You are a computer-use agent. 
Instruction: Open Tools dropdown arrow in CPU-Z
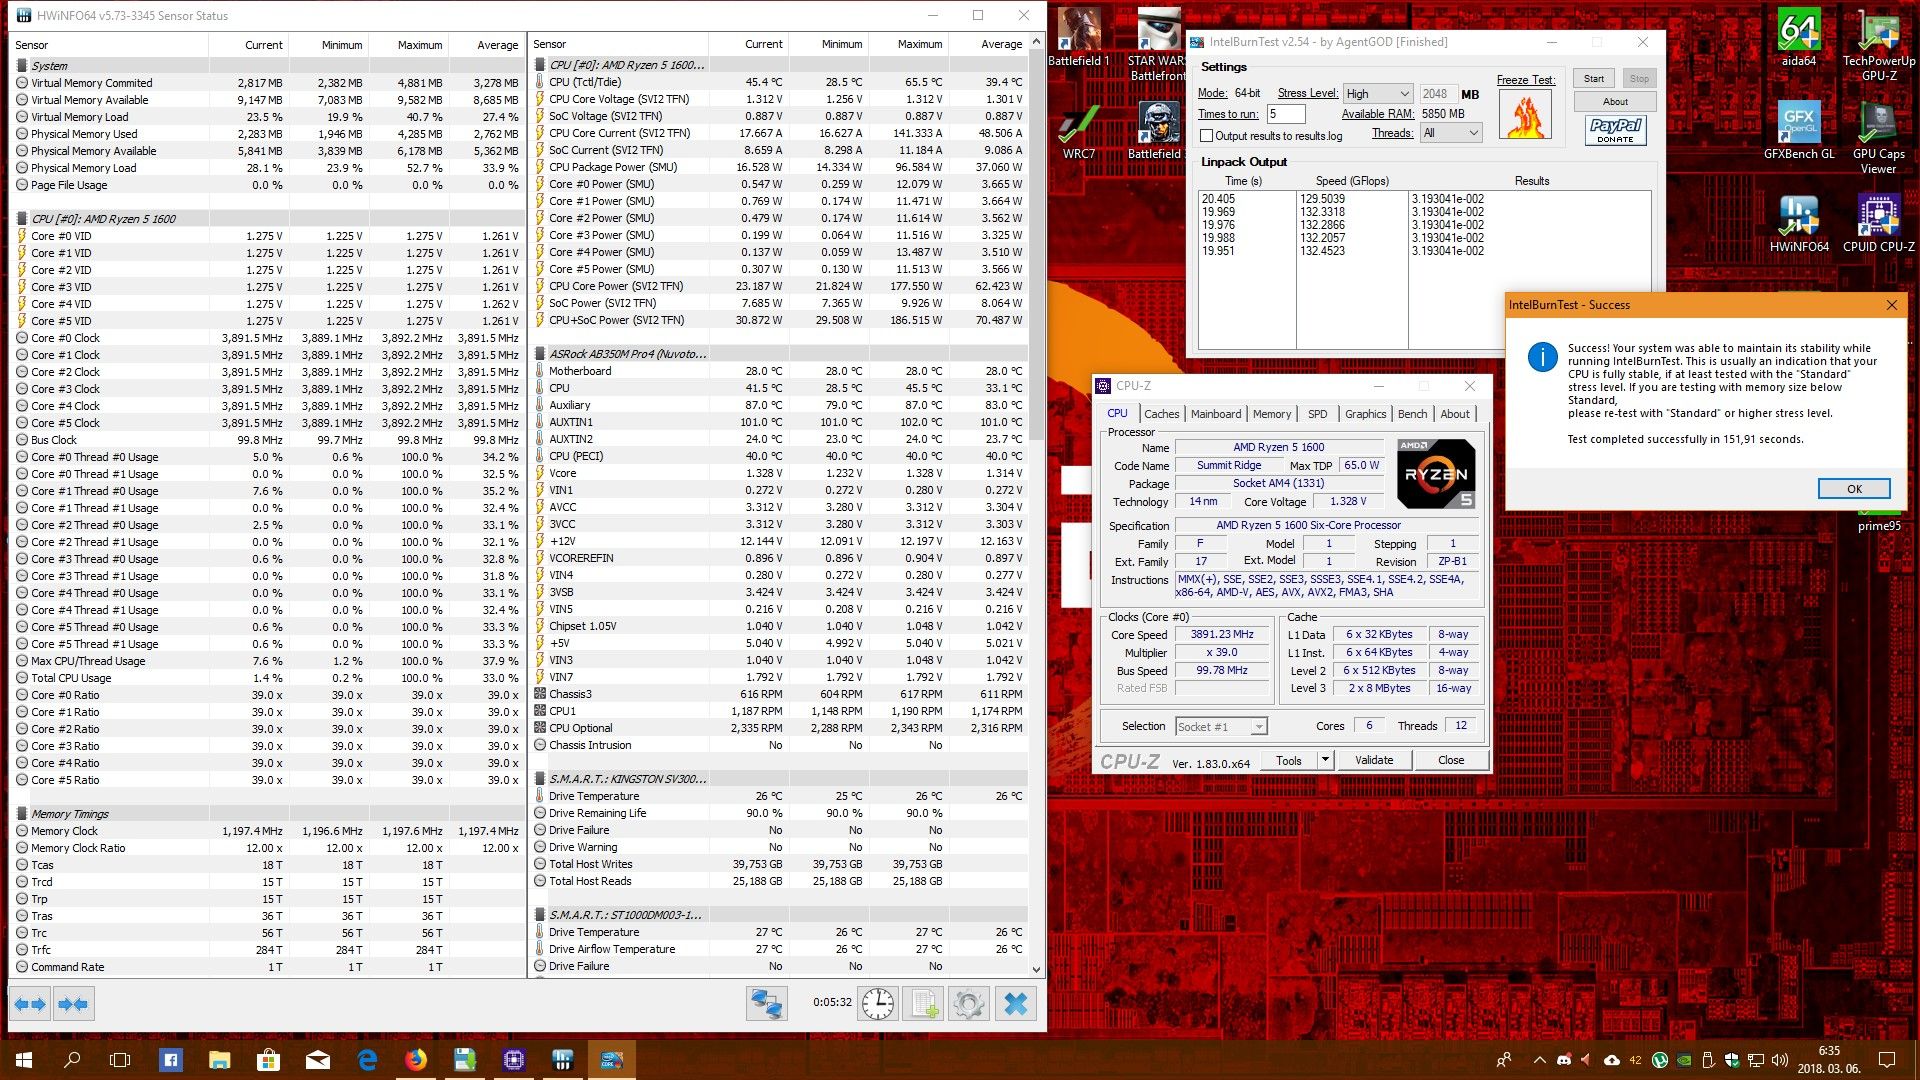tap(1325, 760)
